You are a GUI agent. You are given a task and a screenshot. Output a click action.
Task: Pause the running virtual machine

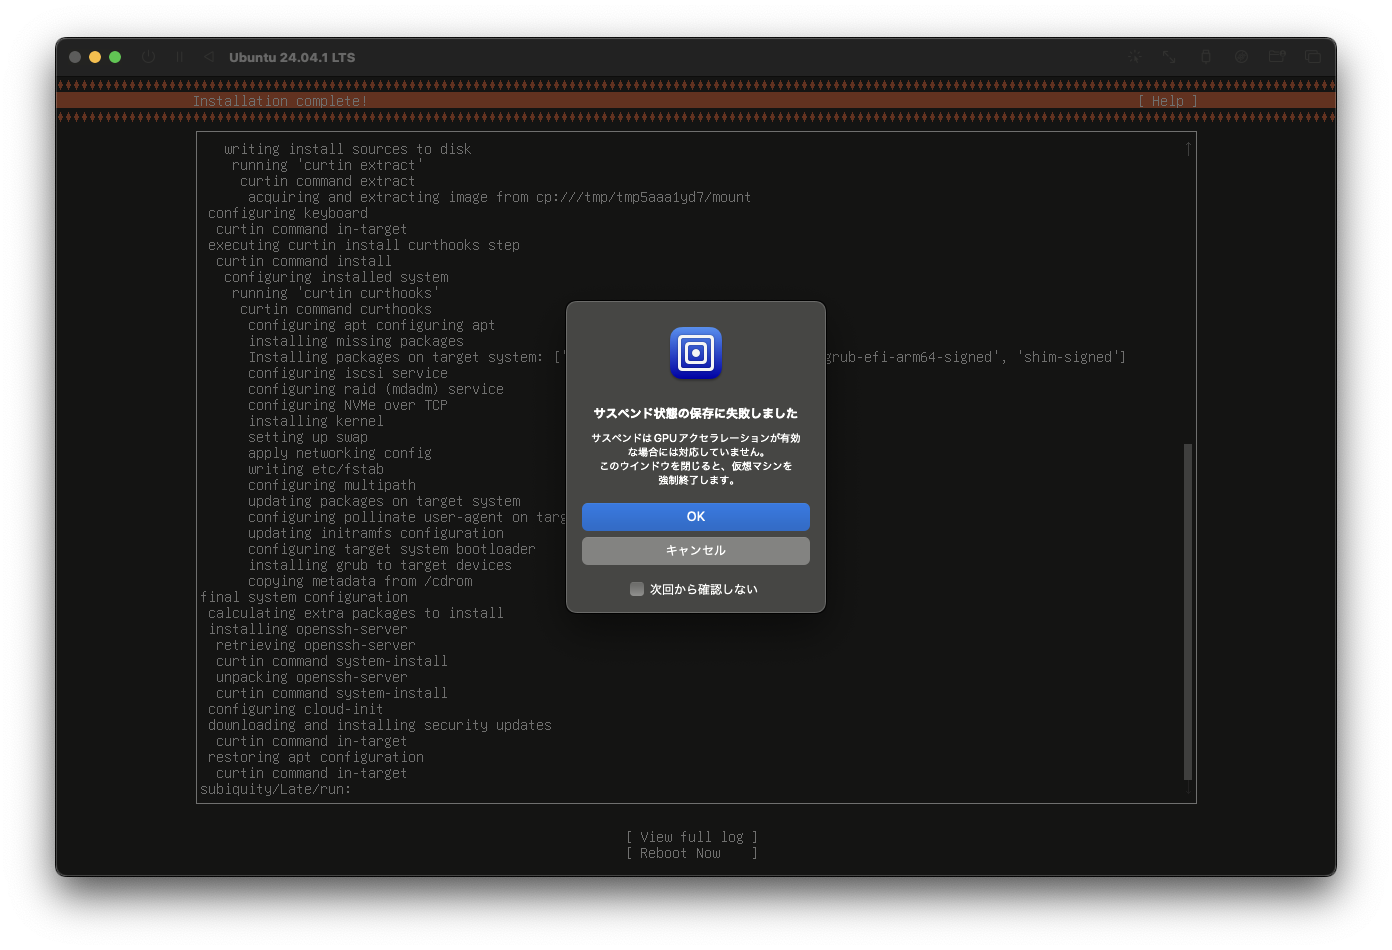pyautogui.click(x=180, y=57)
